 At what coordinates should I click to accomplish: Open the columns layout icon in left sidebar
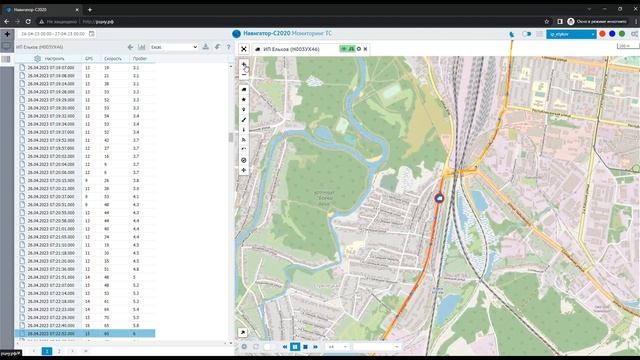coord(6,60)
